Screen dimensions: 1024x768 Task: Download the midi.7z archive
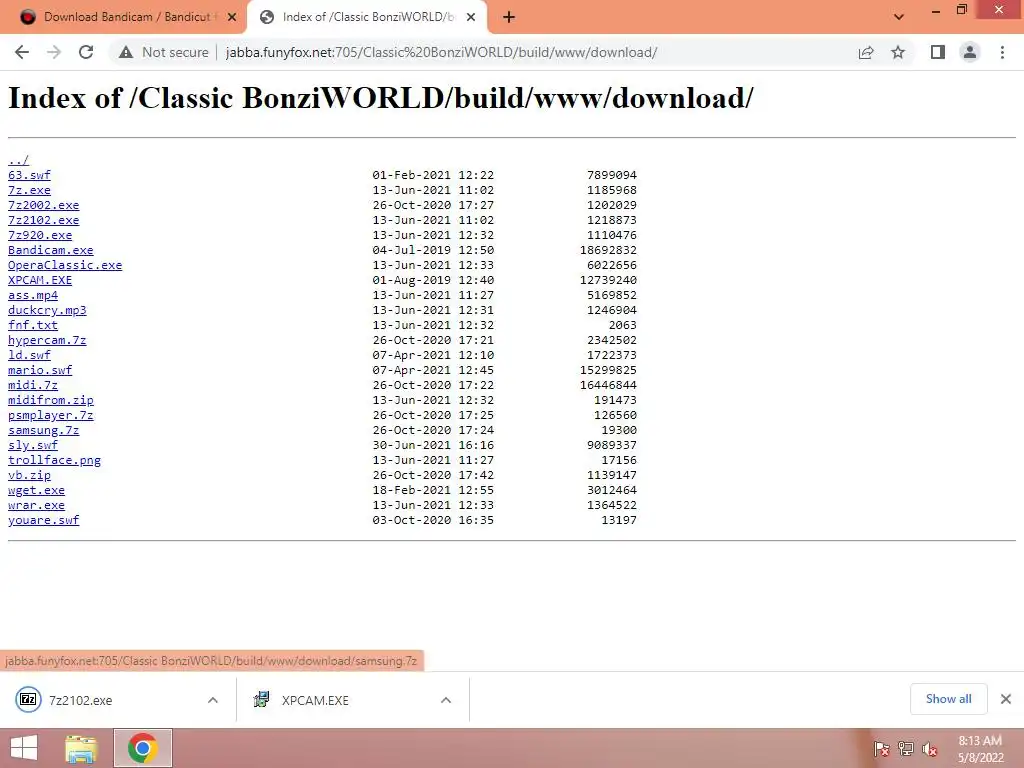[x=33, y=385]
